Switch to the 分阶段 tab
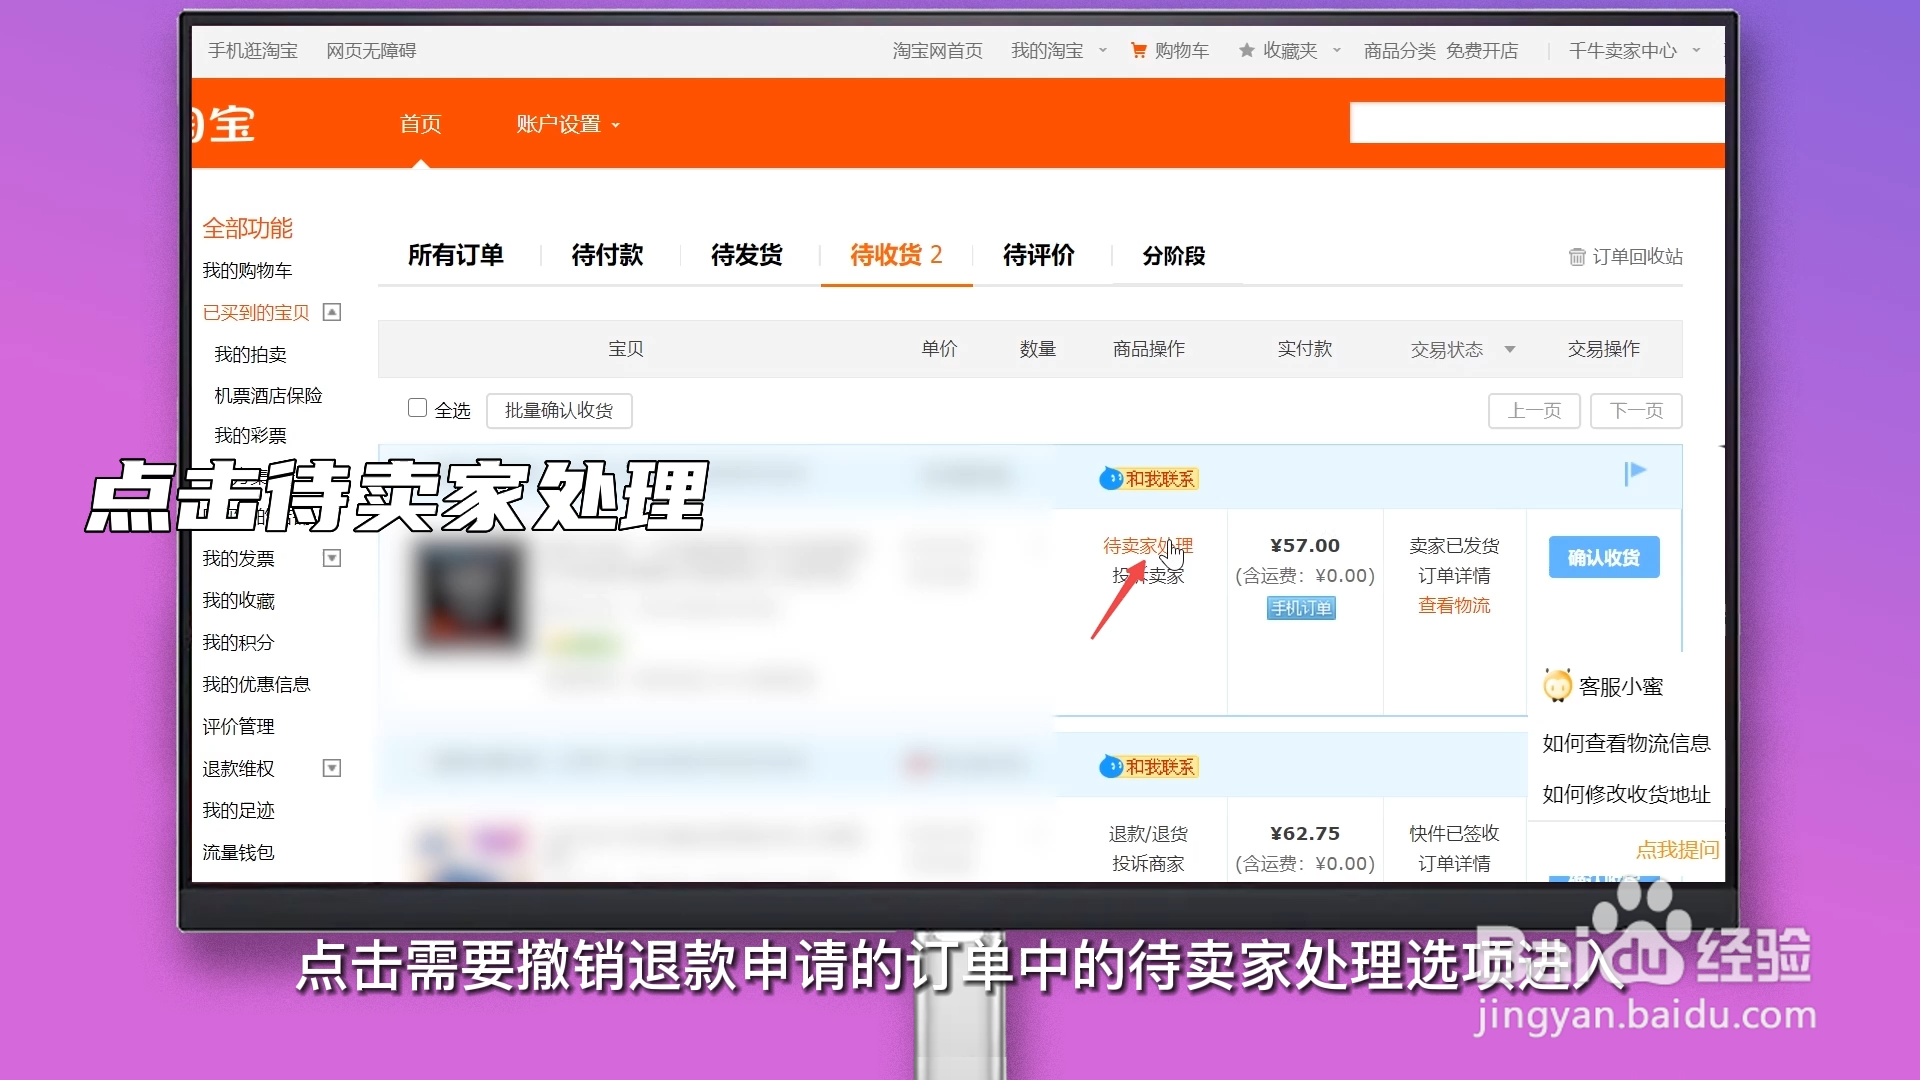This screenshot has width=1920, height=1080. click(x=1174, y=256)
